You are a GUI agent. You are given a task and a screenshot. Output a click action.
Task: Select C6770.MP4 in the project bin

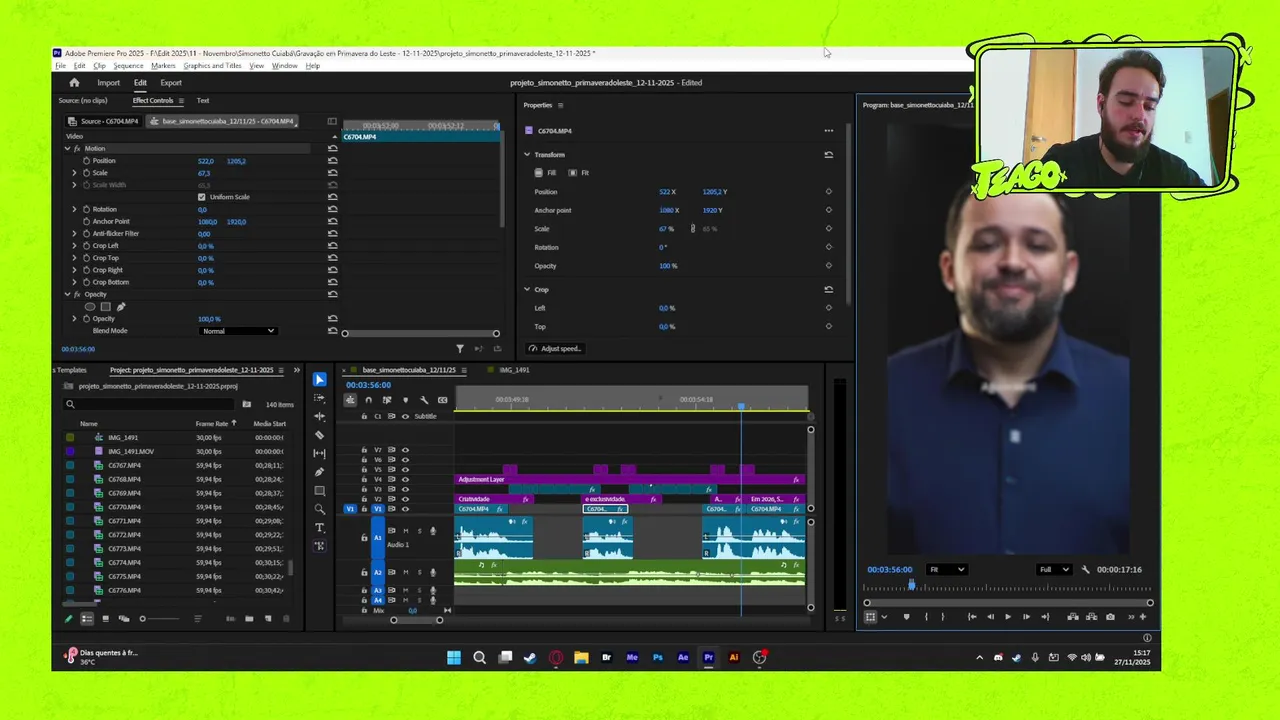[124, 507]
